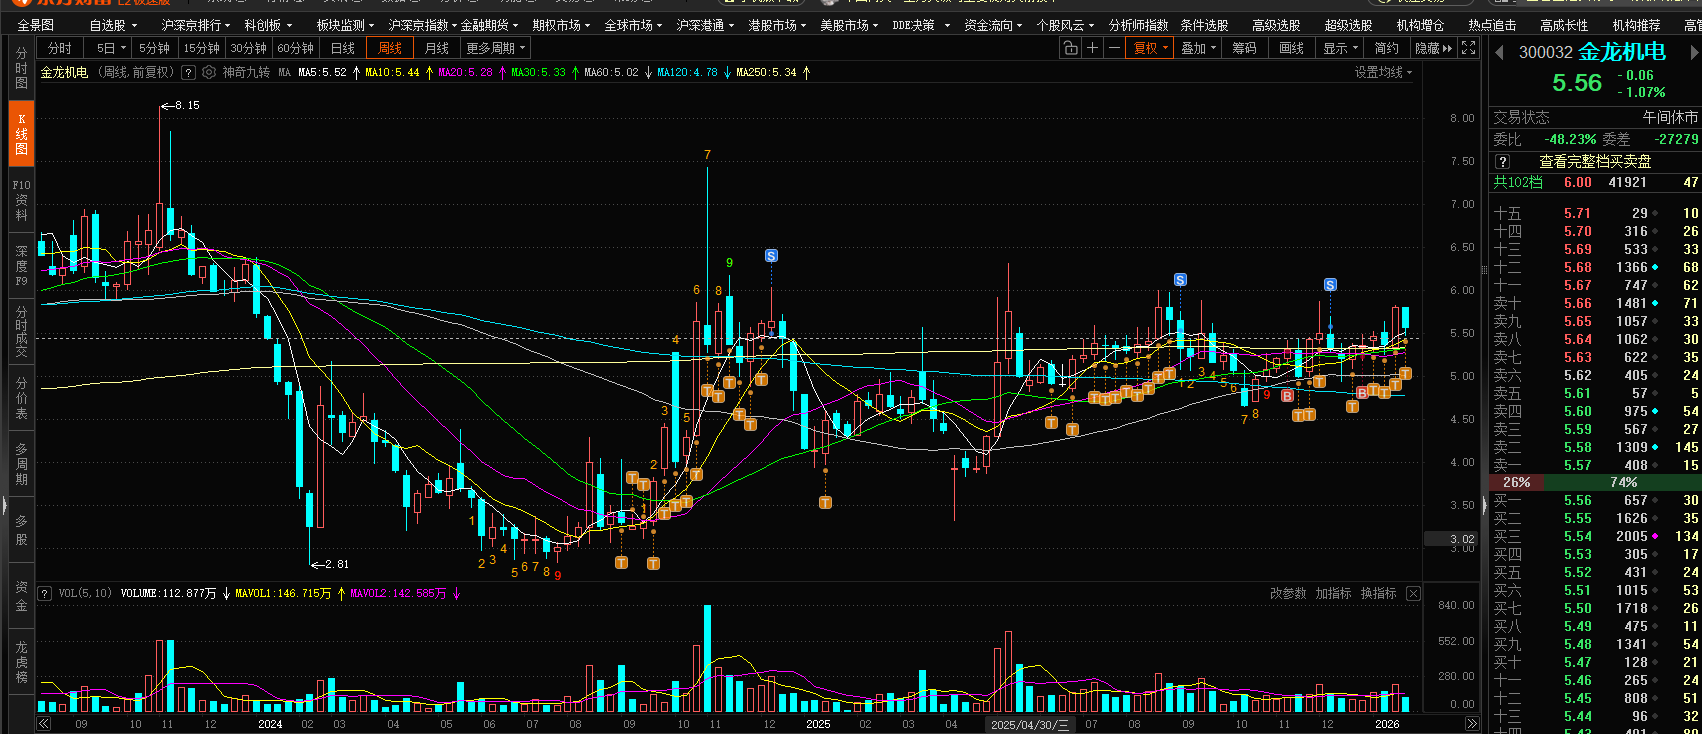The image size is (1702, 734).
Task: Click 换指标 in VOL panel
Action: [x=1378, y=593]
